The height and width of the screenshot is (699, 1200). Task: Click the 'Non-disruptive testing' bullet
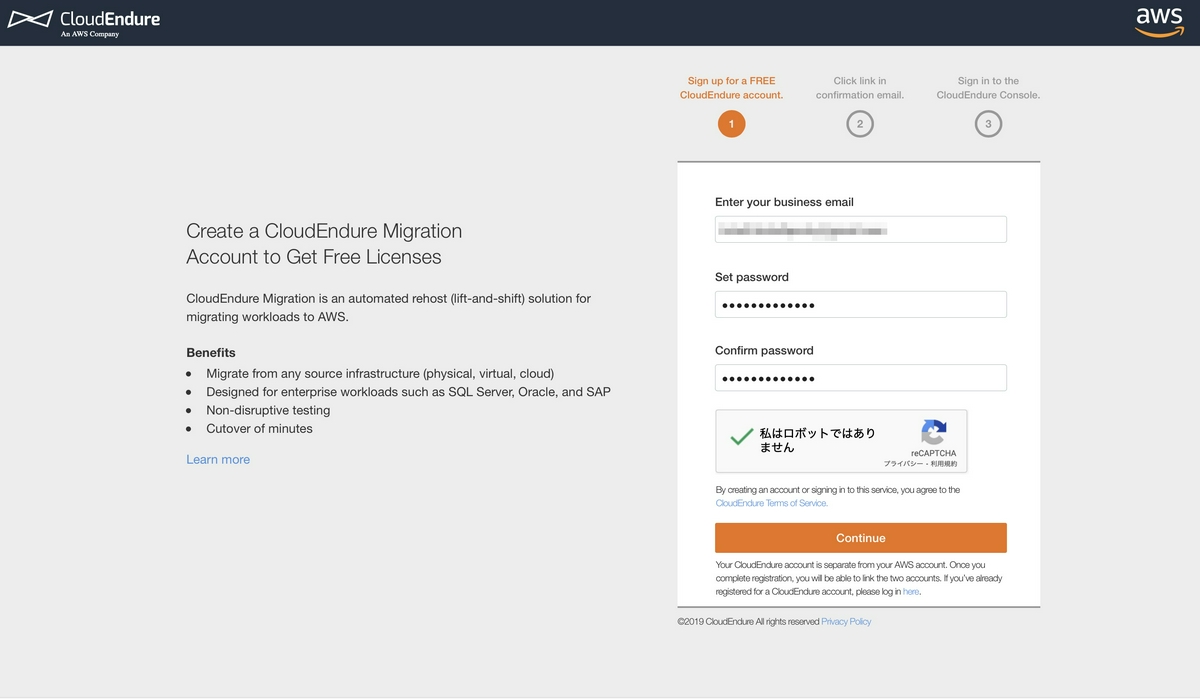coord(268,410)
